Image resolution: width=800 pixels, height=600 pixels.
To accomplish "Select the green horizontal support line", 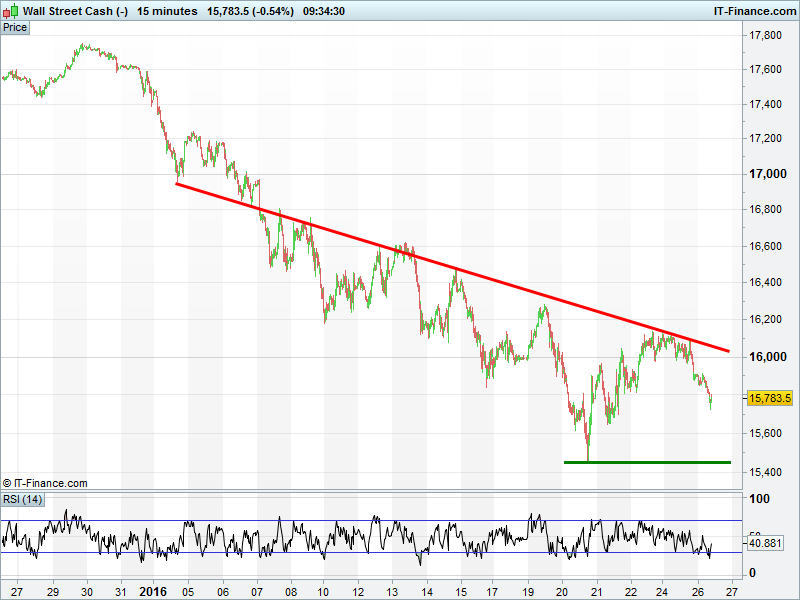I will pos(647,462).
